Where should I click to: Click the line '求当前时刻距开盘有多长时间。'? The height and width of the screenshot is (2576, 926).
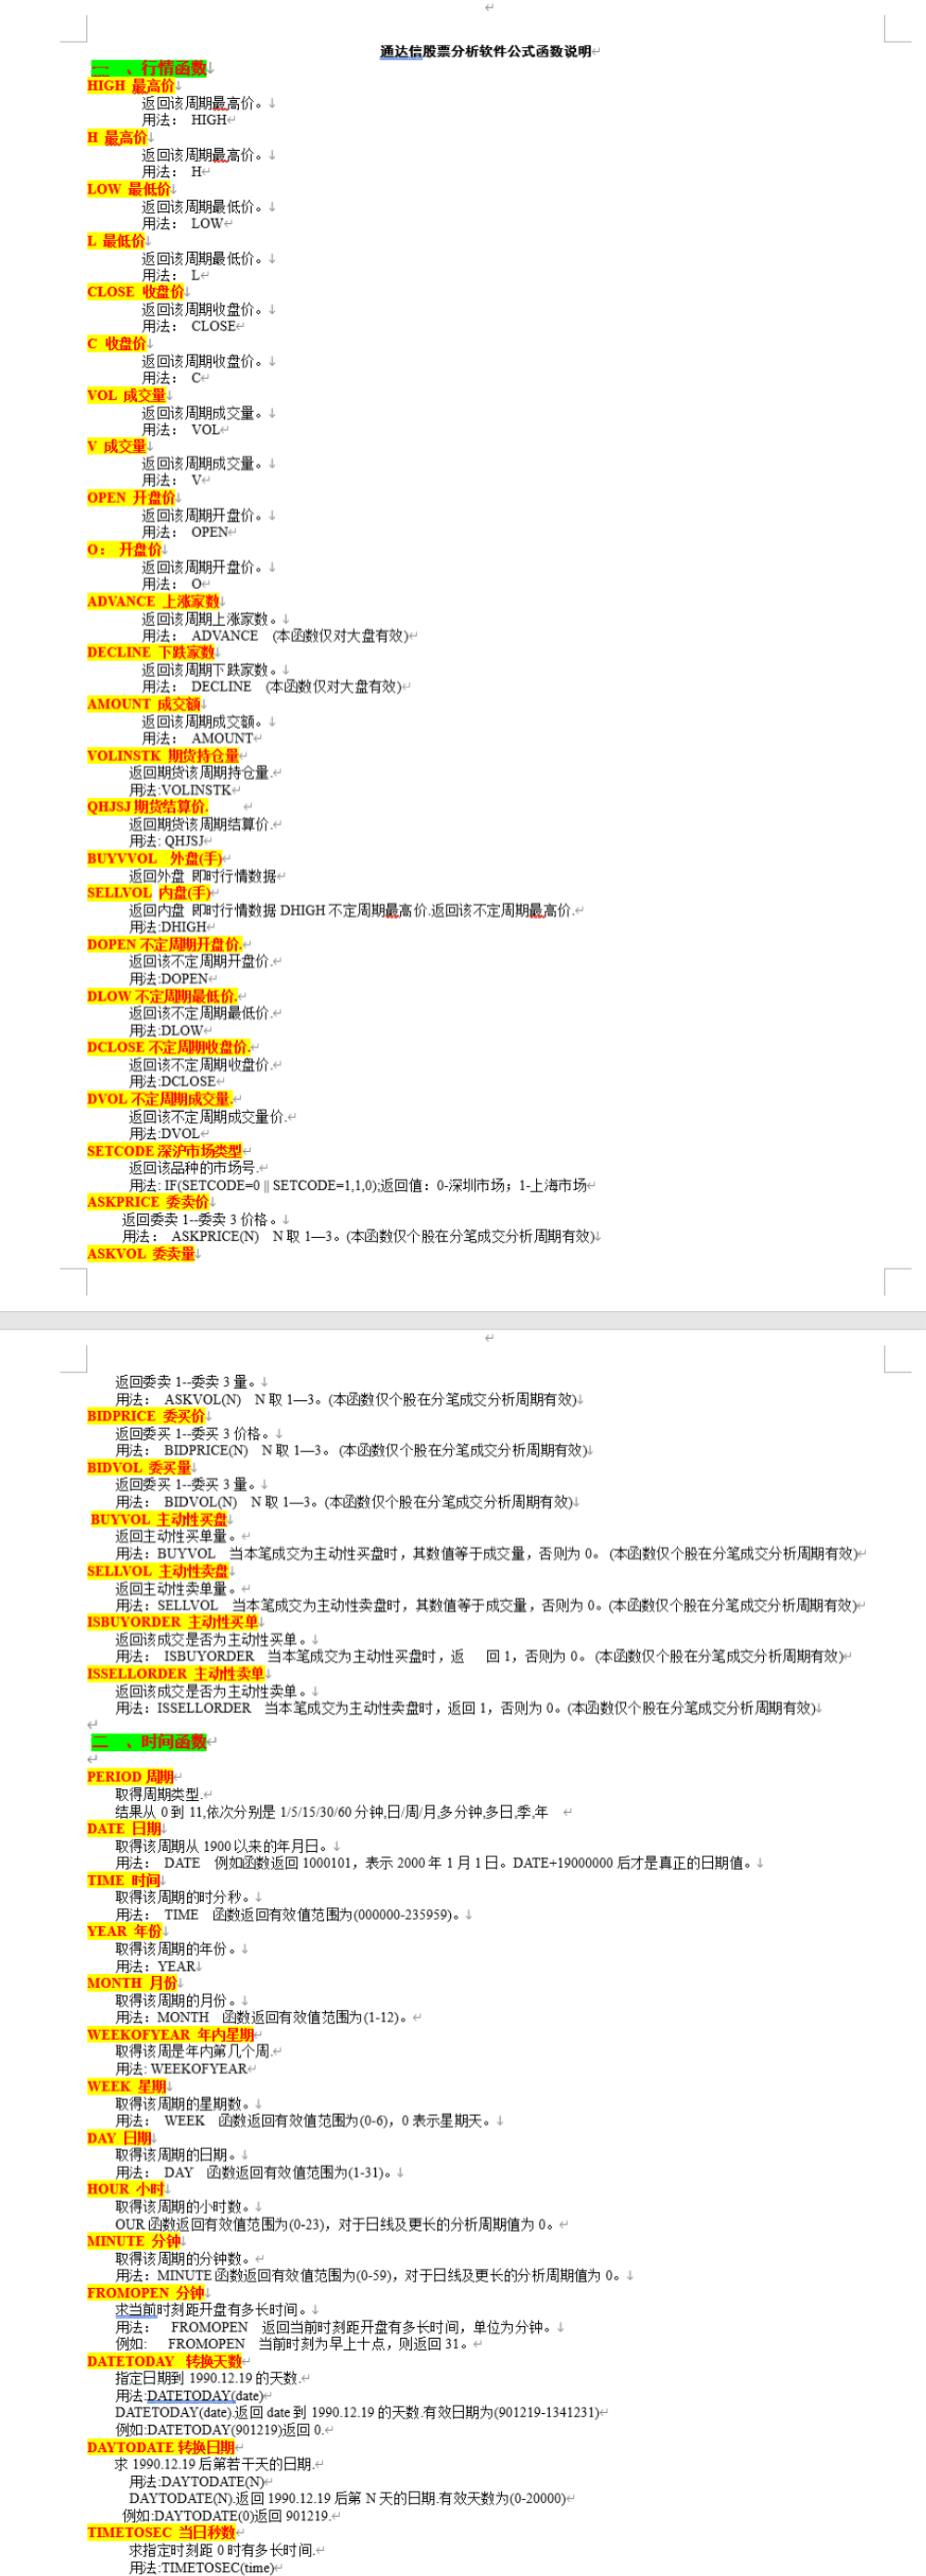click(x=213, y=2310)
